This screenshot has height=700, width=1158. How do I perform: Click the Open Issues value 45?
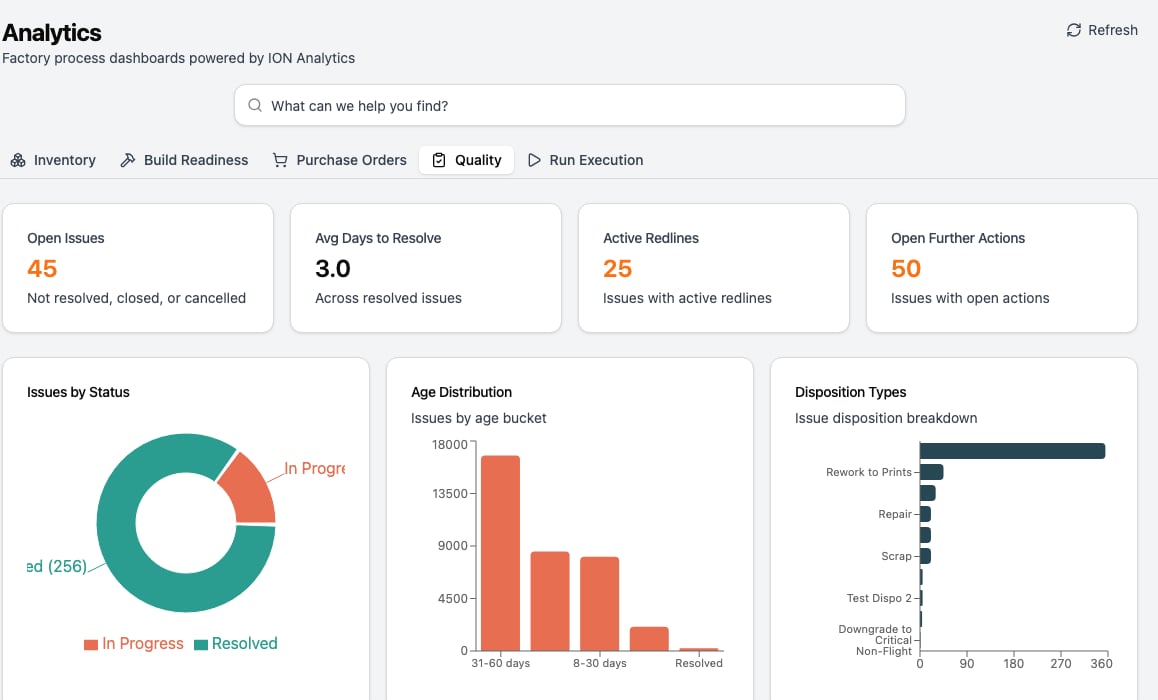tap(42, 269)
